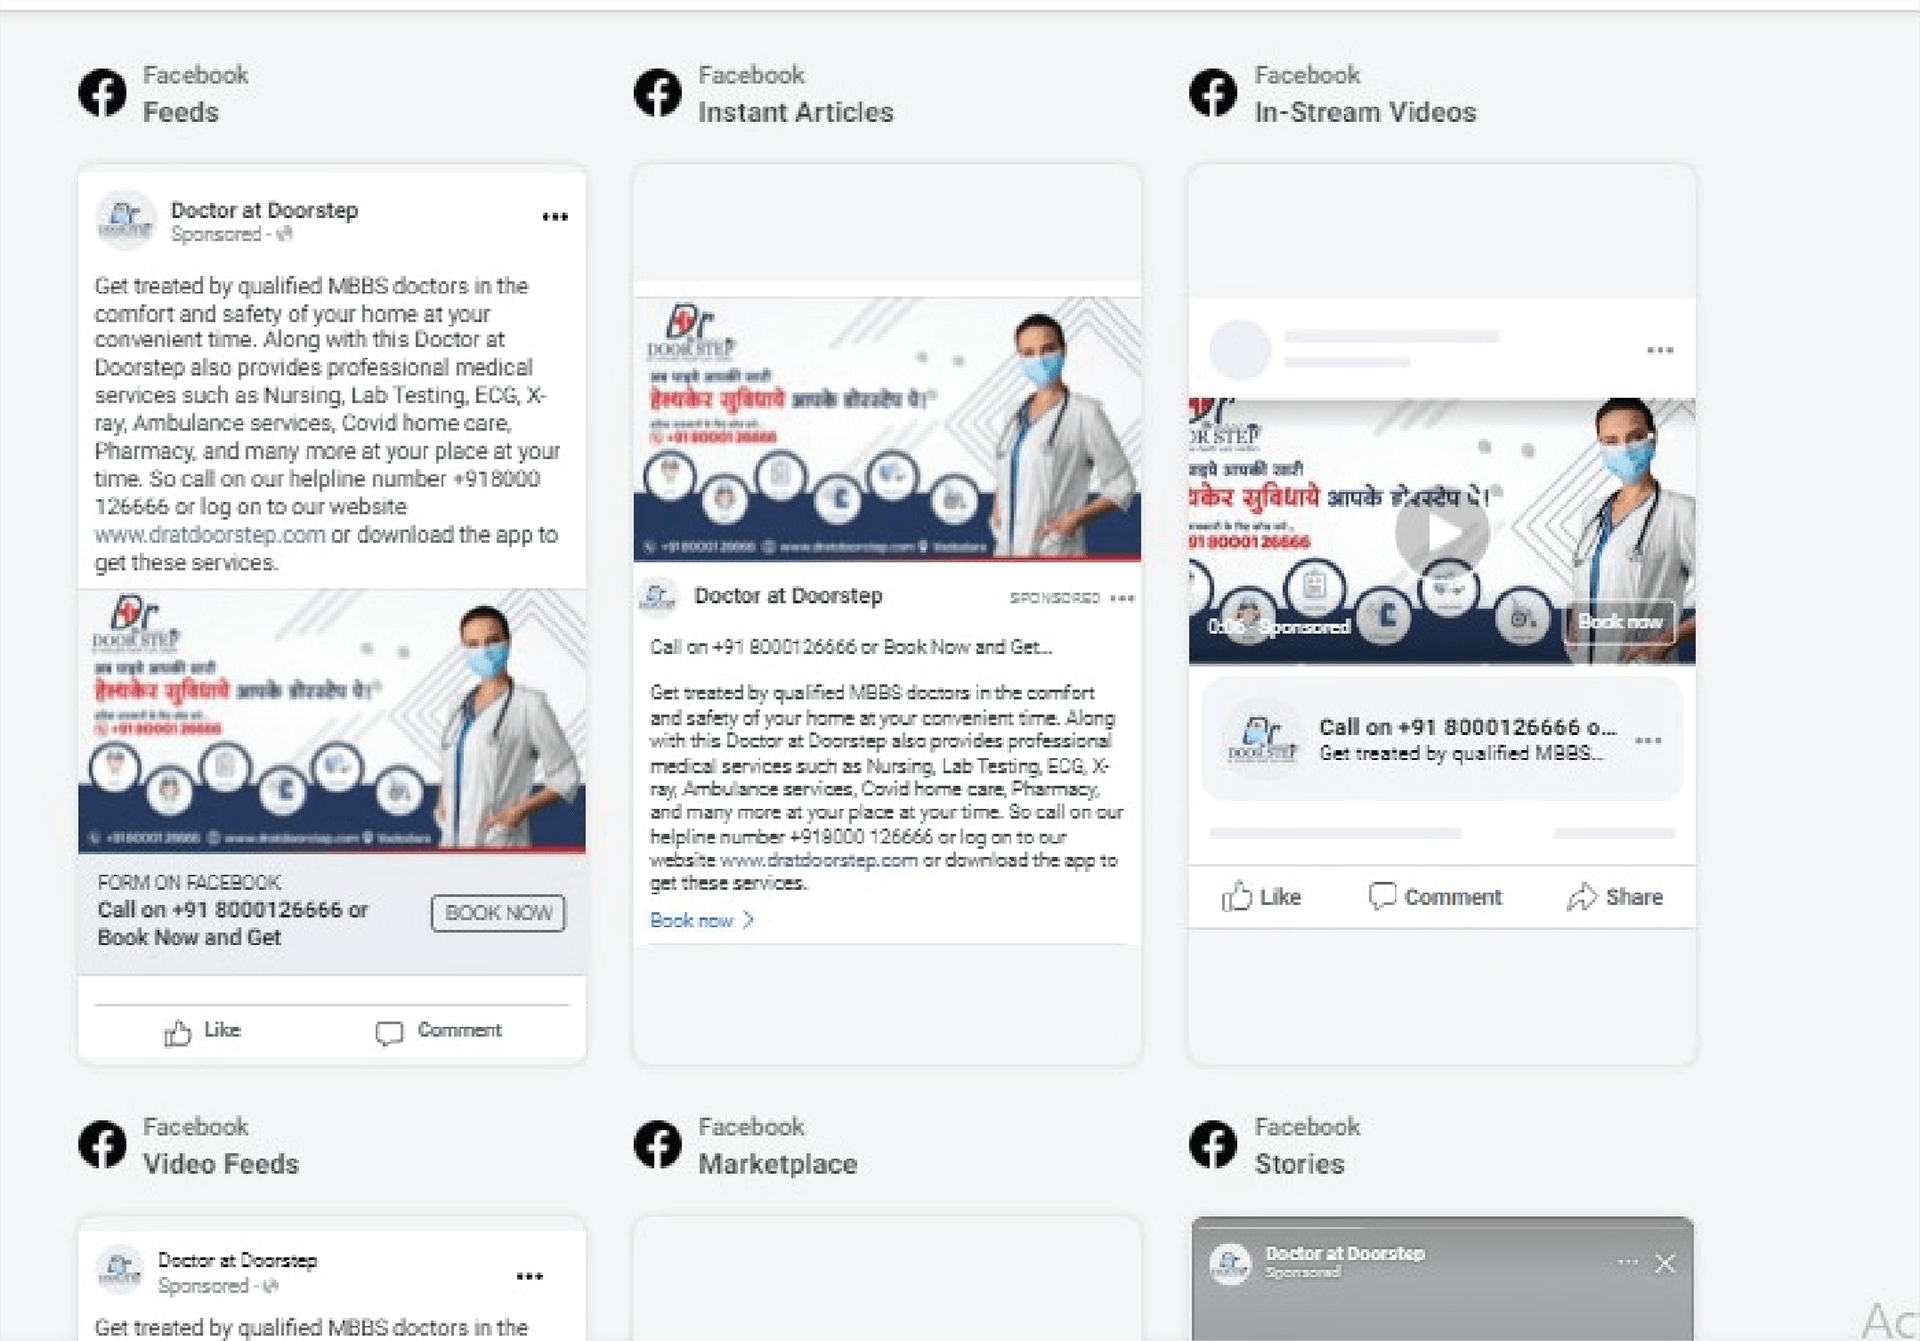Click page avatar in Stories preview
Image resolution: width=1920 pixels, height=1341 pixels.
click(1230, 1264)
